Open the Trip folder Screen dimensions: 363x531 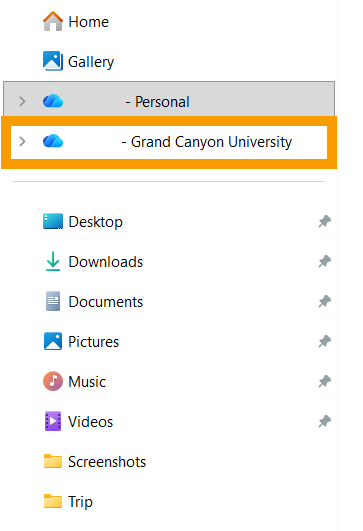pos(80,502)
